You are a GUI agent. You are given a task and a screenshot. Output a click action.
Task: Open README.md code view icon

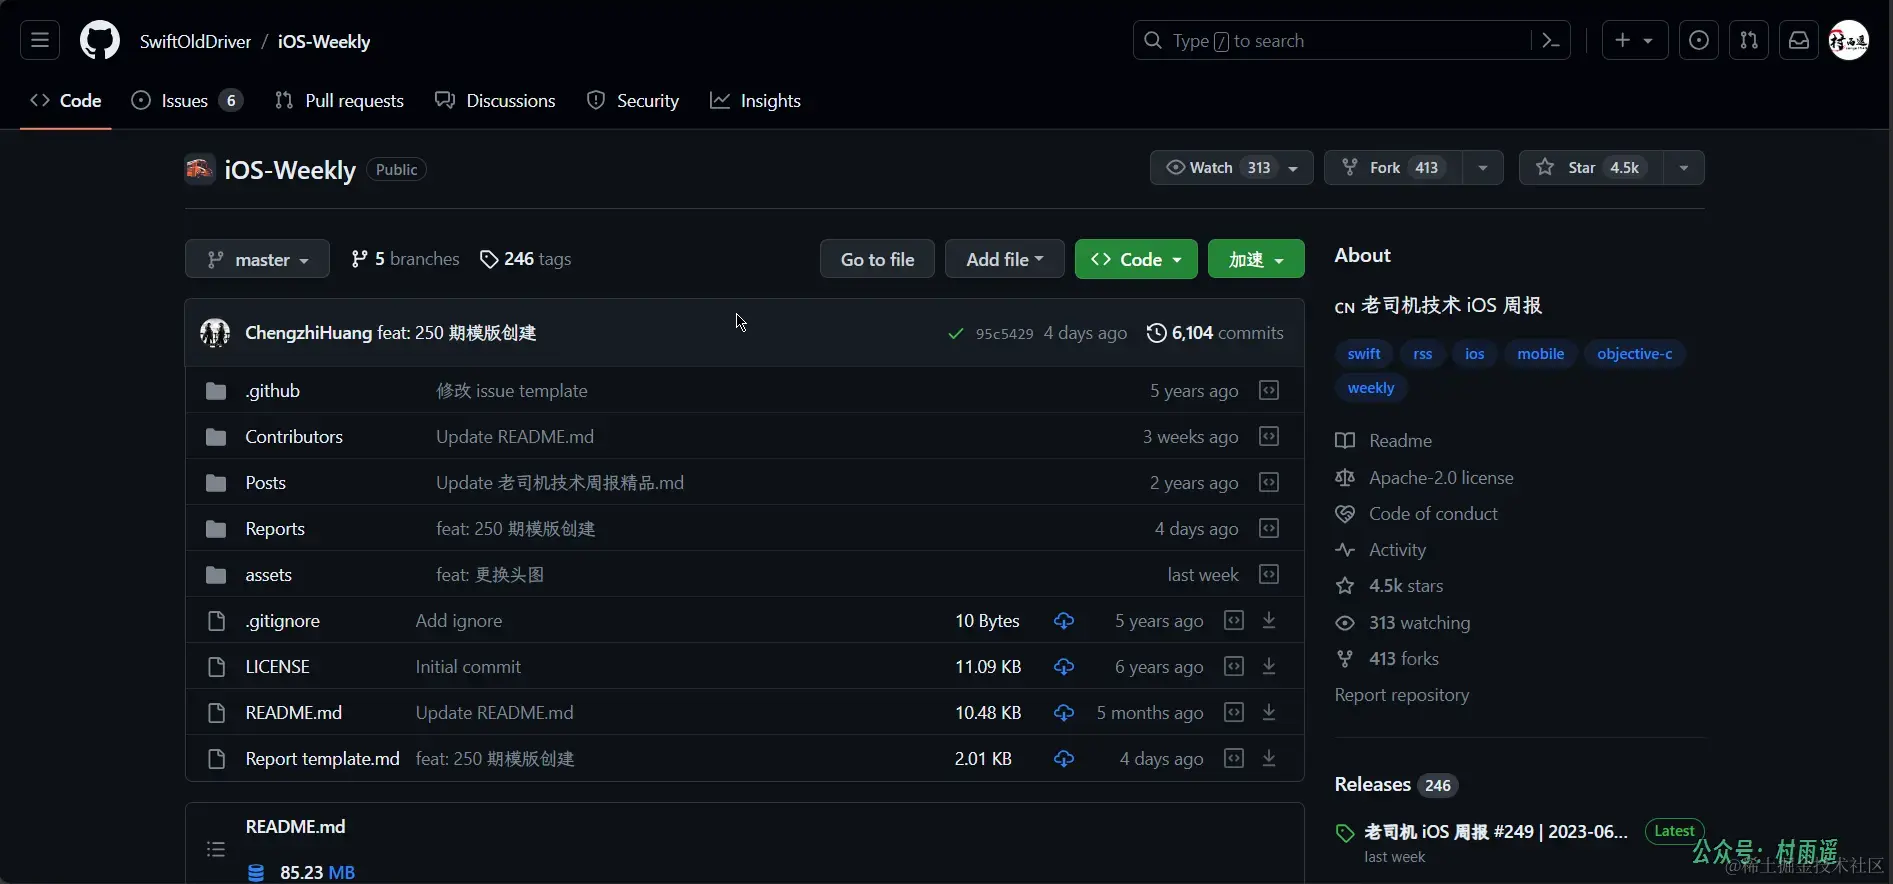pyautogui.click(x=1234, y=713)
